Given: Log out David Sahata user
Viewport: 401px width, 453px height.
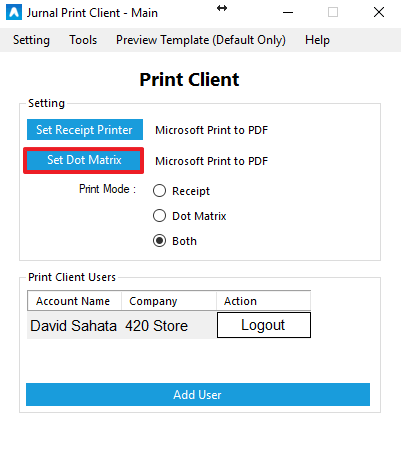Looking at the screenshot, I should (x=264, y=325).
